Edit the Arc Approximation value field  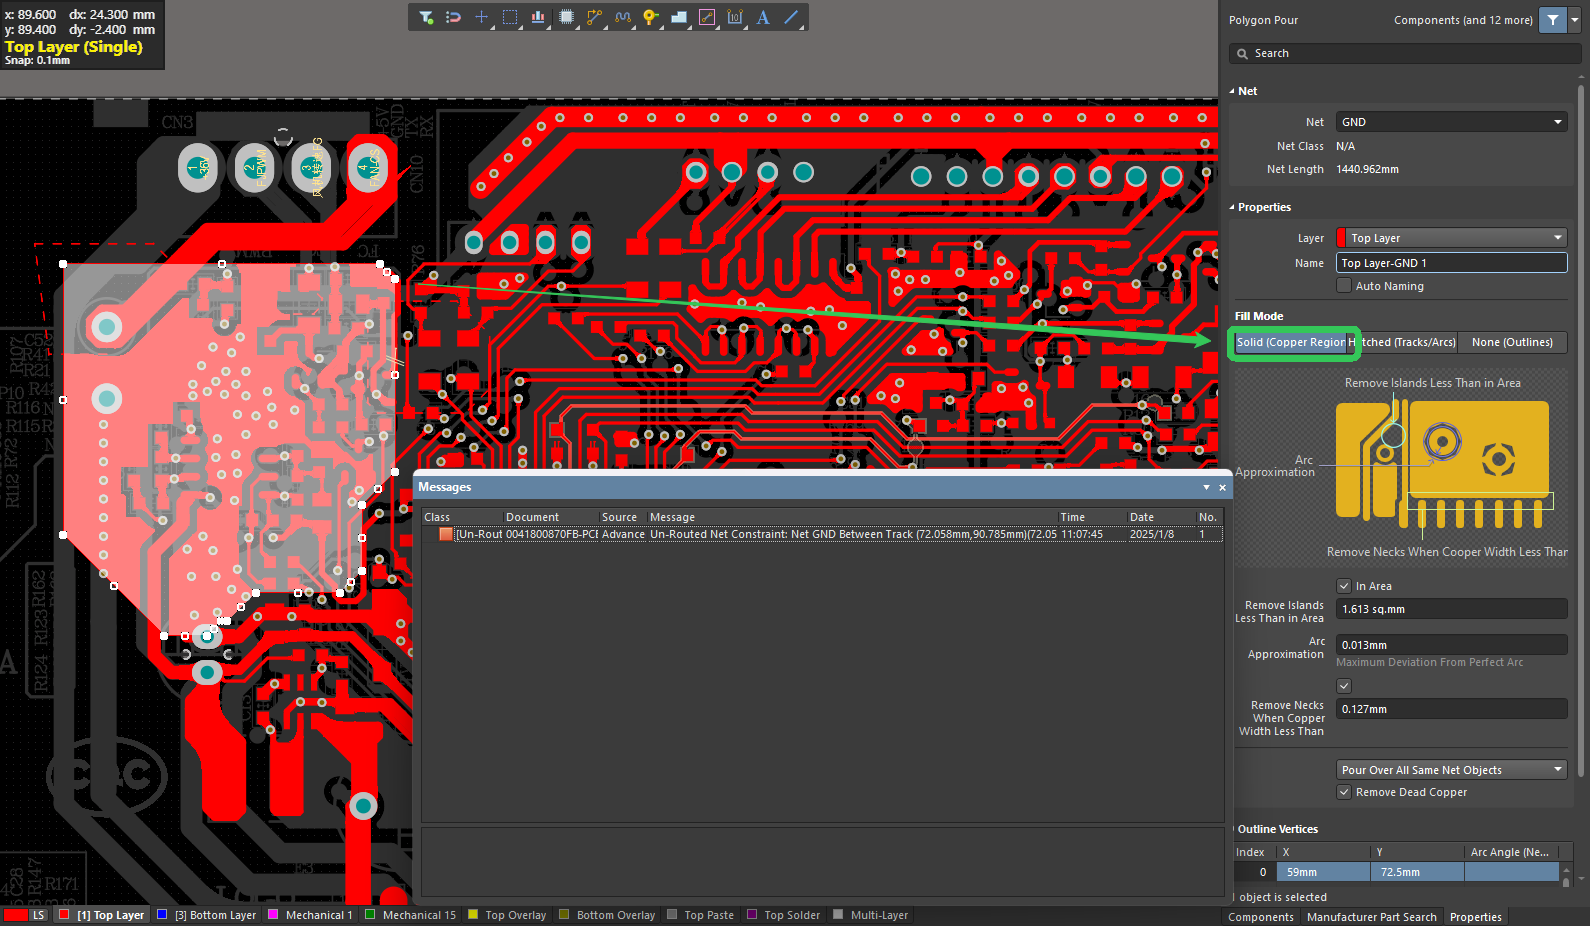click(x=1451, y=645)
